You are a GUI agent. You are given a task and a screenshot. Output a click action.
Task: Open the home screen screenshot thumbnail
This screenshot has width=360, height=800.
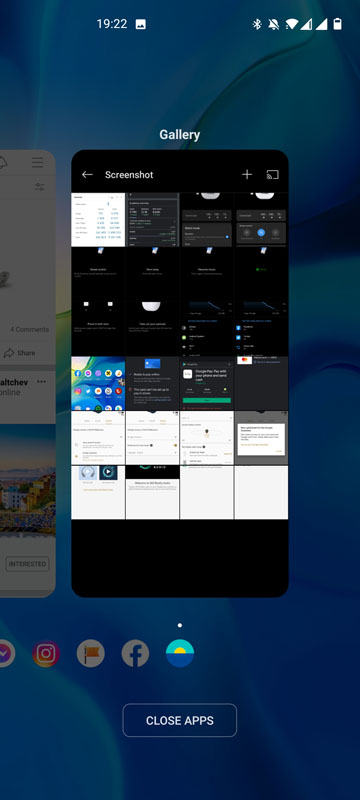click(x=98, y=383)
